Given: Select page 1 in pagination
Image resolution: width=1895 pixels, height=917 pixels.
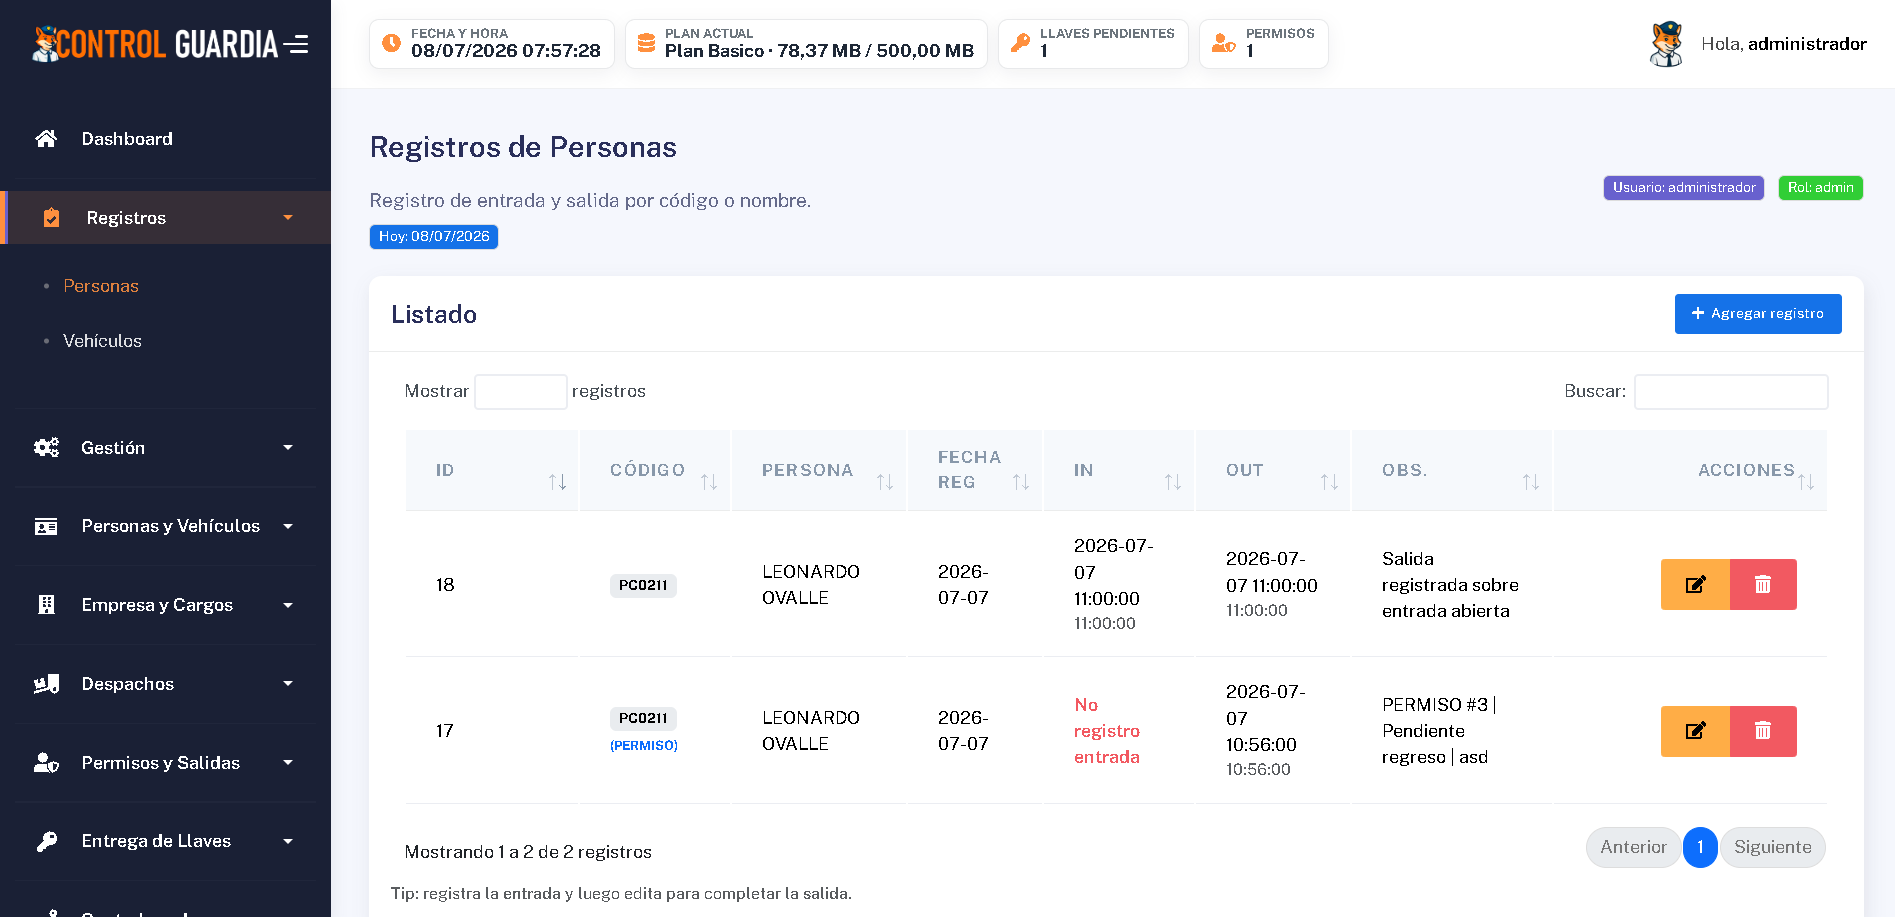Looking at the screenshot, I should 1700,847.
